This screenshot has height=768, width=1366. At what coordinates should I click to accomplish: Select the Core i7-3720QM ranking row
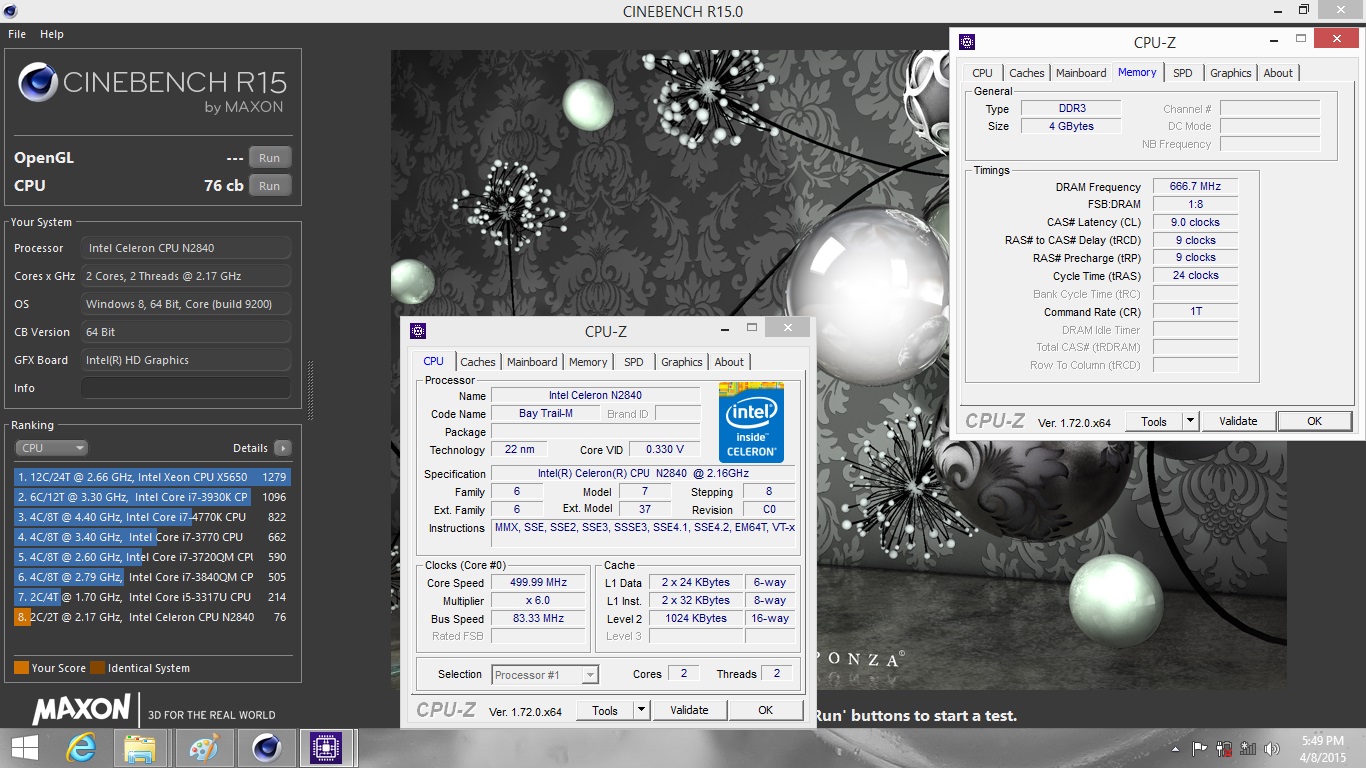[x=151, y=557]
